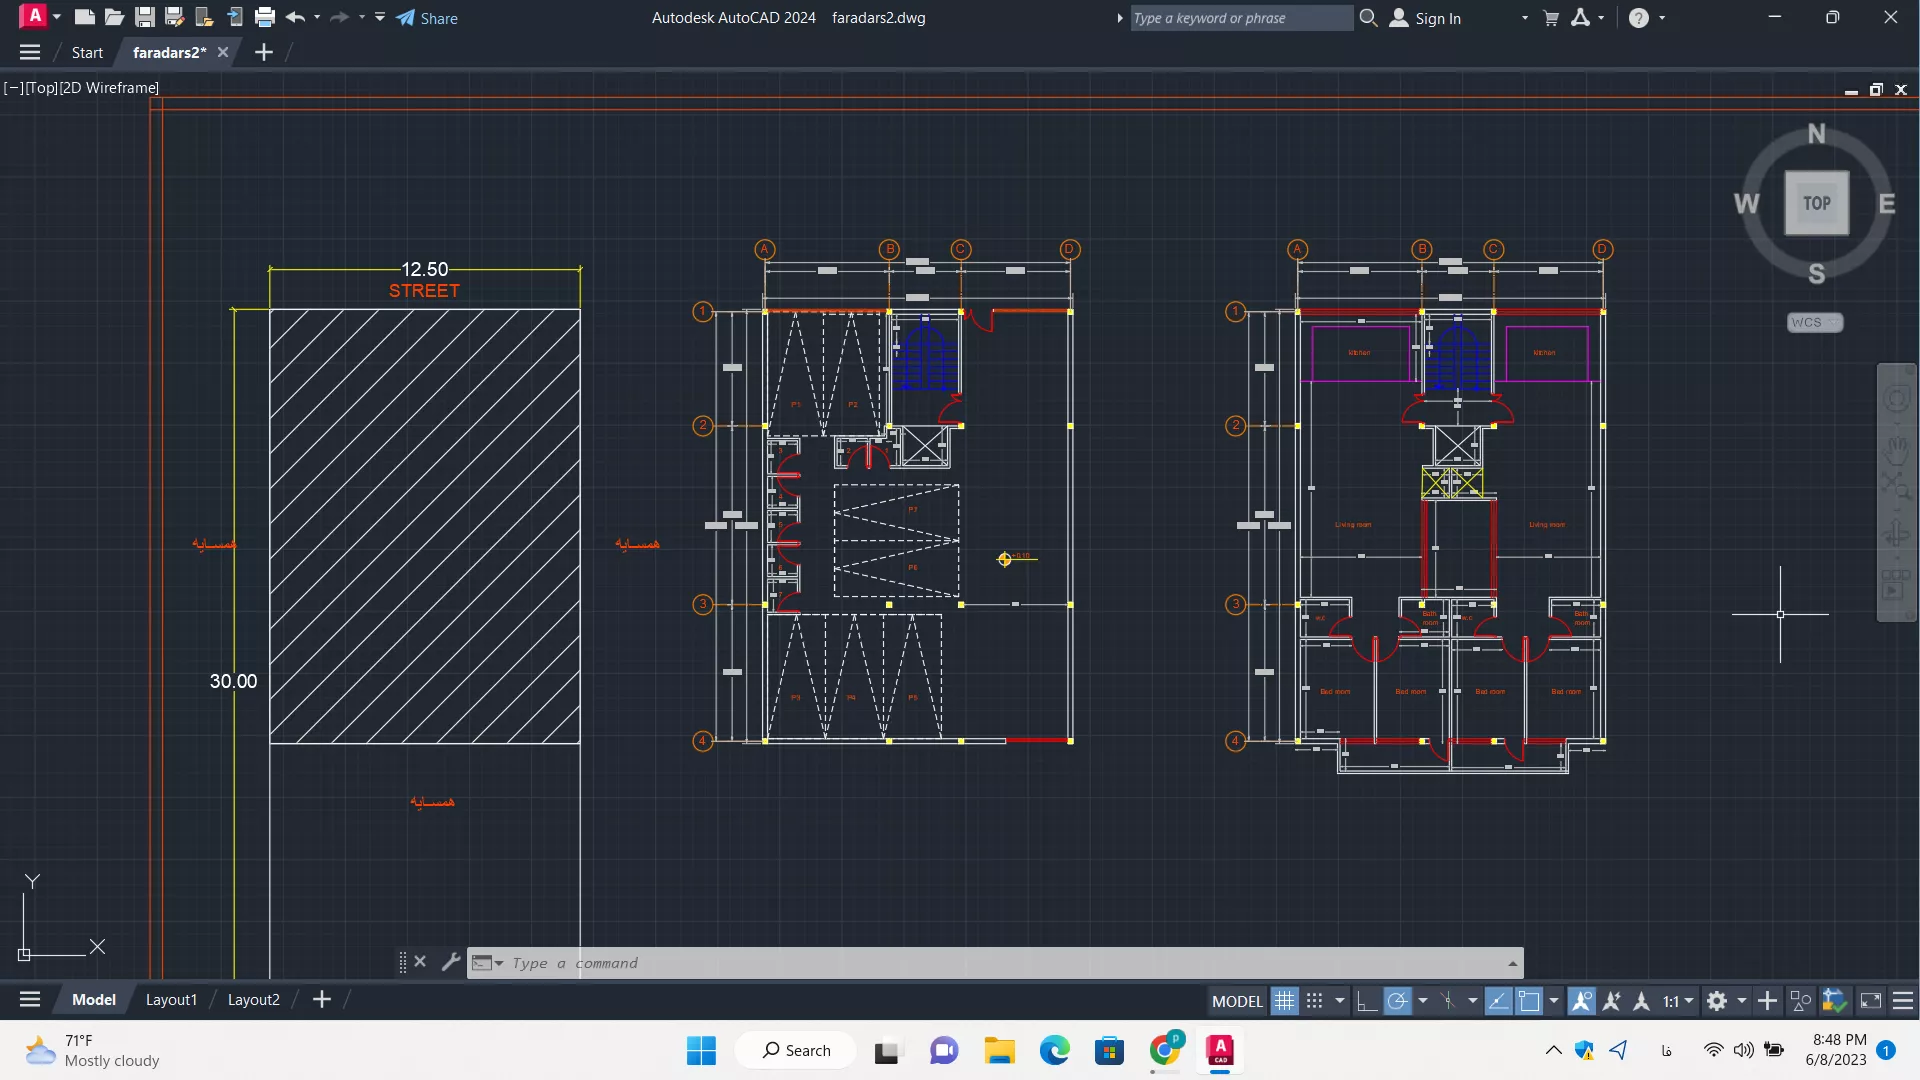Screen dimensions: 1920x1080
Task: Toggle auto-add annotation scales
Action: pyautogui.click(x=1612, y=1001)
